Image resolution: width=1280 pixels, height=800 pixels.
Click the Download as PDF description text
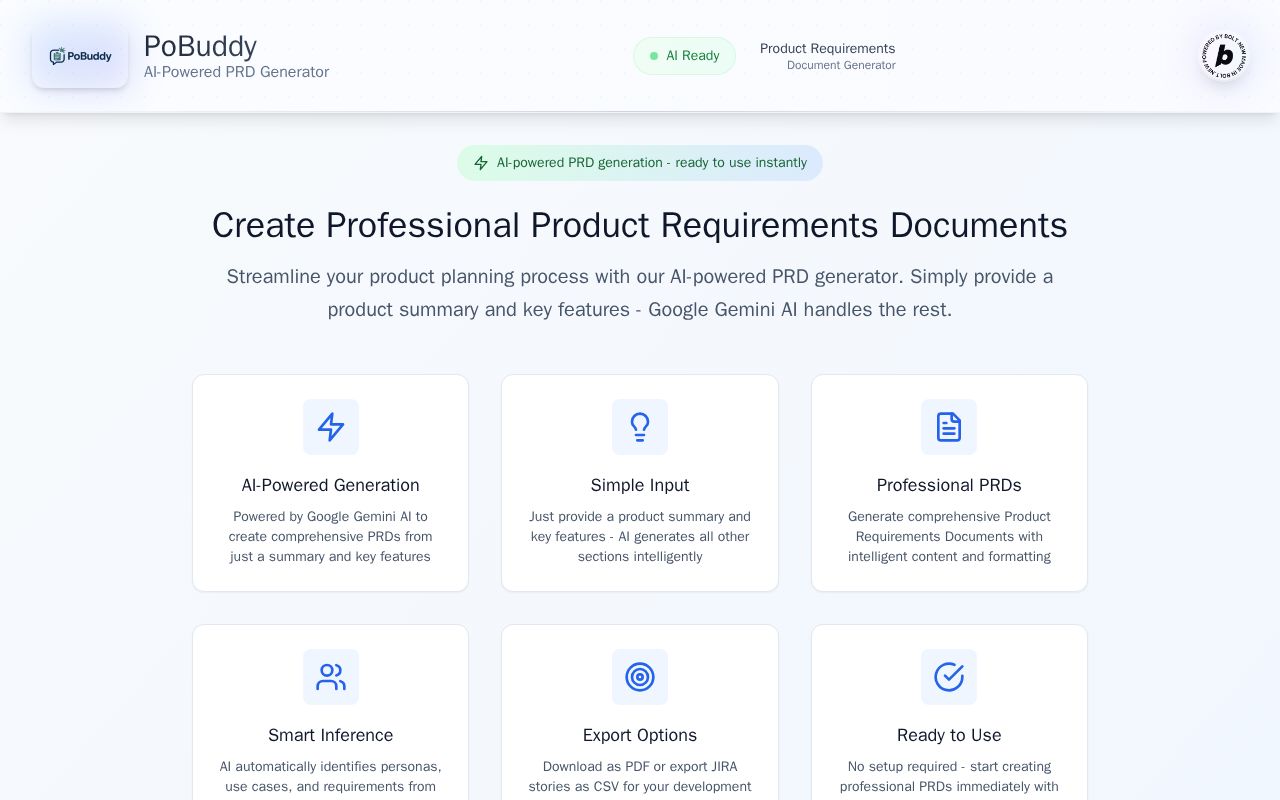point(640,777)
